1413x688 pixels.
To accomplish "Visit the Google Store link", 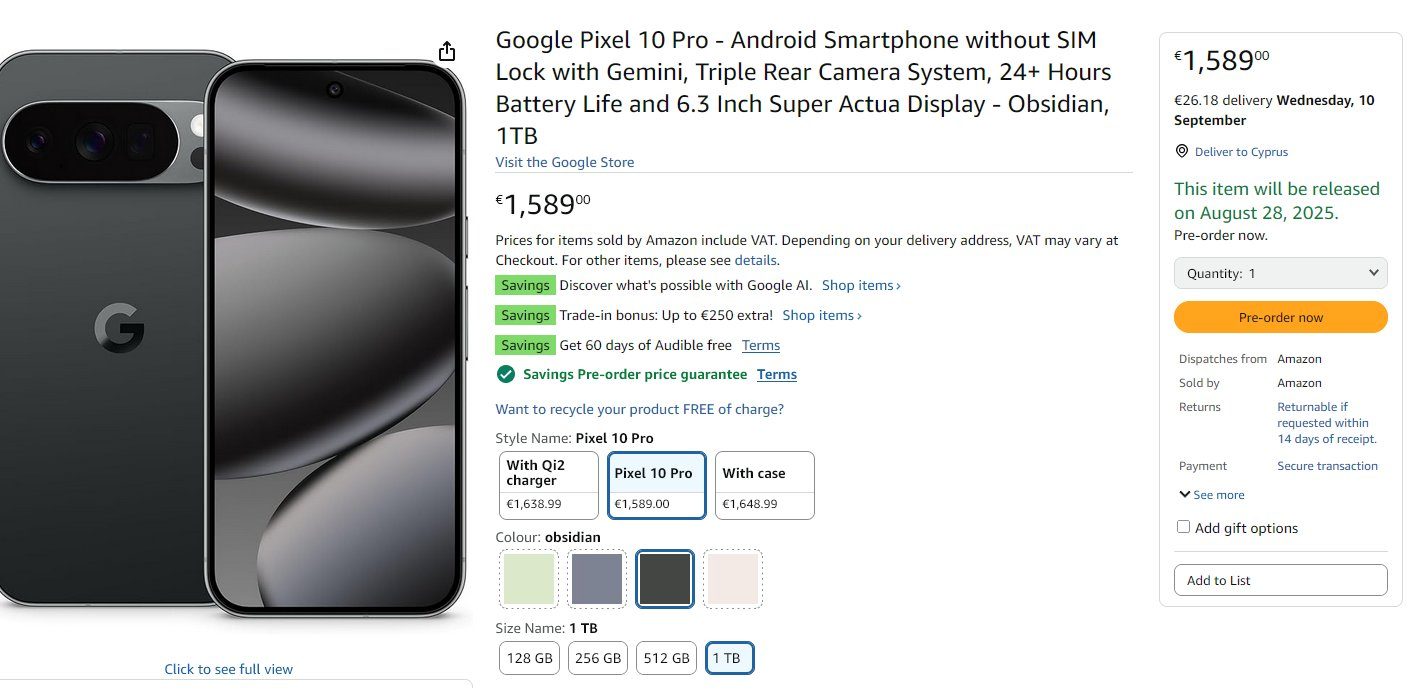I will point(564,162).
